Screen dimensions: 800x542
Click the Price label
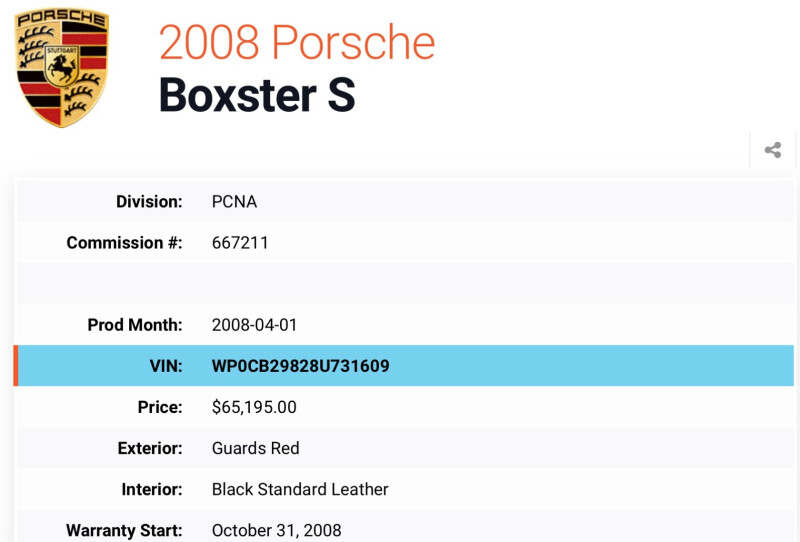(160, 407)
